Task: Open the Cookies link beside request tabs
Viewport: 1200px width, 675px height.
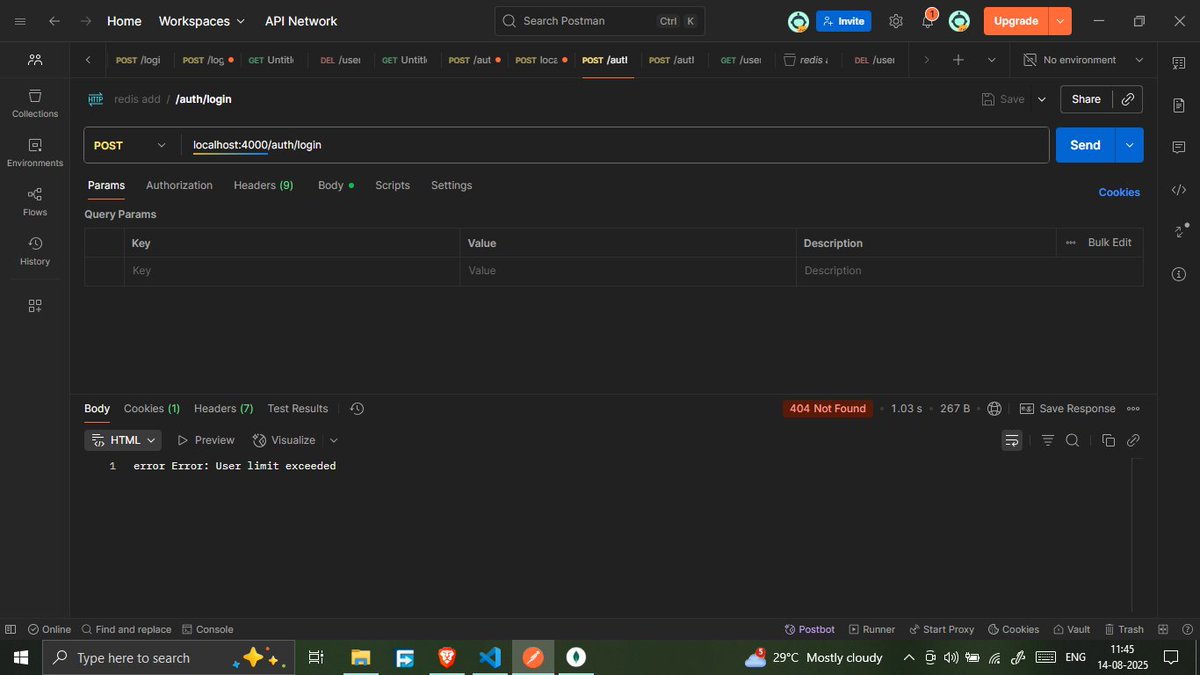Action: tap(1119, 192)
